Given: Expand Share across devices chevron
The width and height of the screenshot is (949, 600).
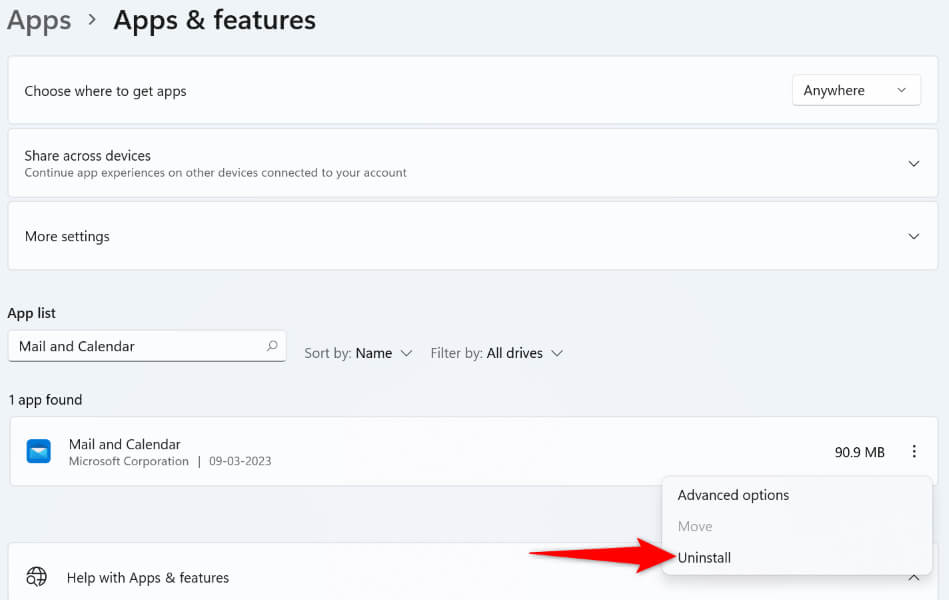Looking at the screenshot, I should tap(913, 163).
